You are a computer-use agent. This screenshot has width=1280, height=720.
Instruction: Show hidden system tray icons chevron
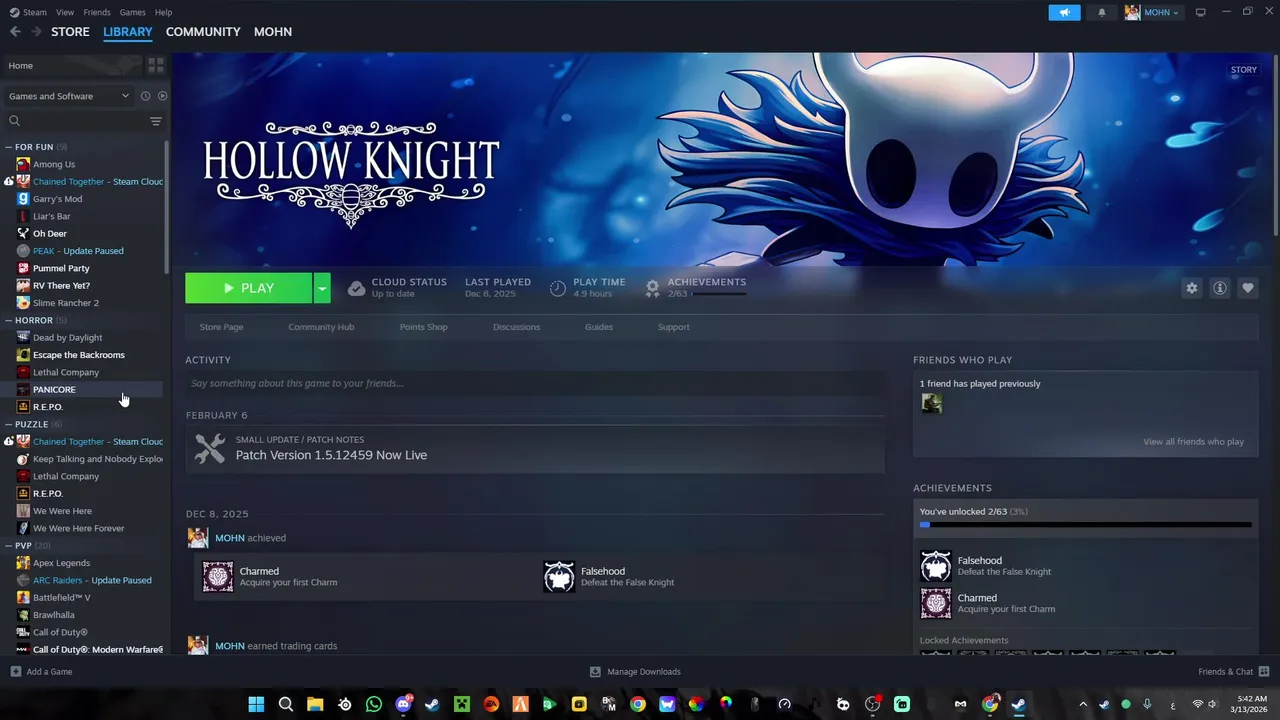[x=1083, y=704]
